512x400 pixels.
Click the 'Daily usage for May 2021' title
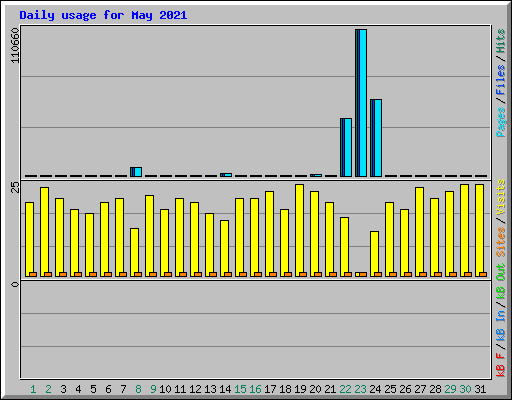tap(103, 15)
